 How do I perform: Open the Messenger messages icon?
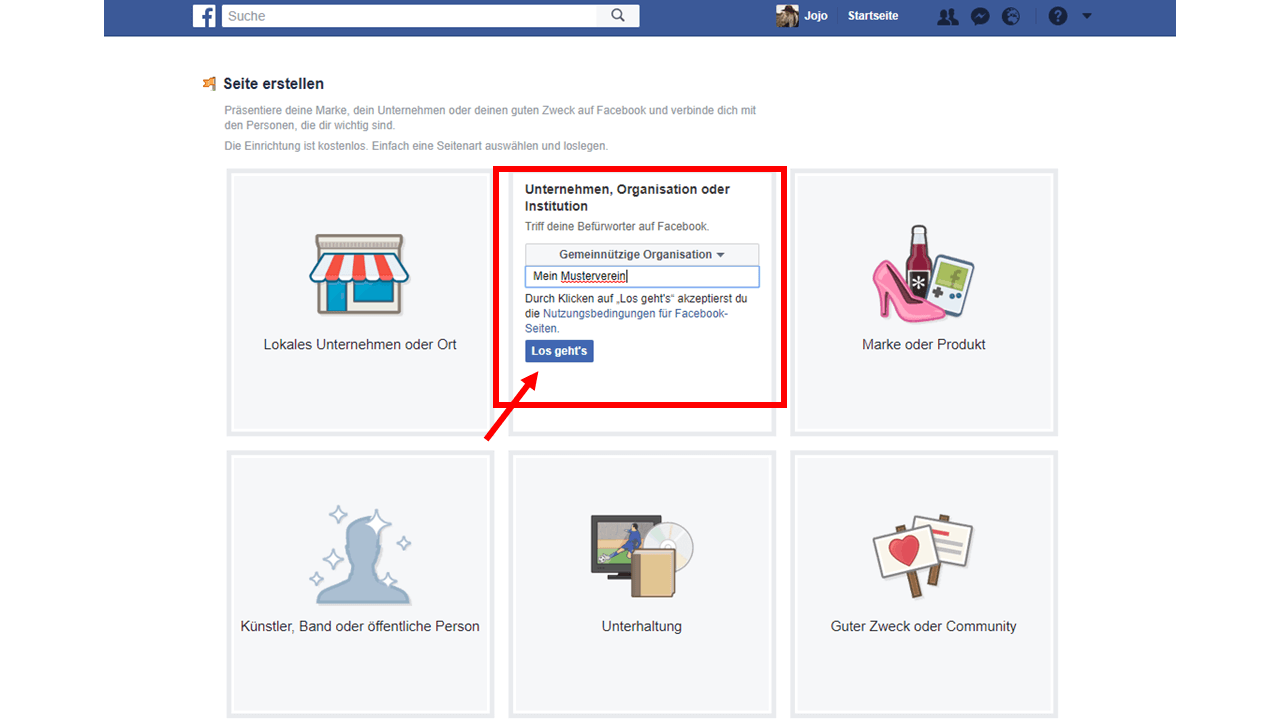coord(981,16)
